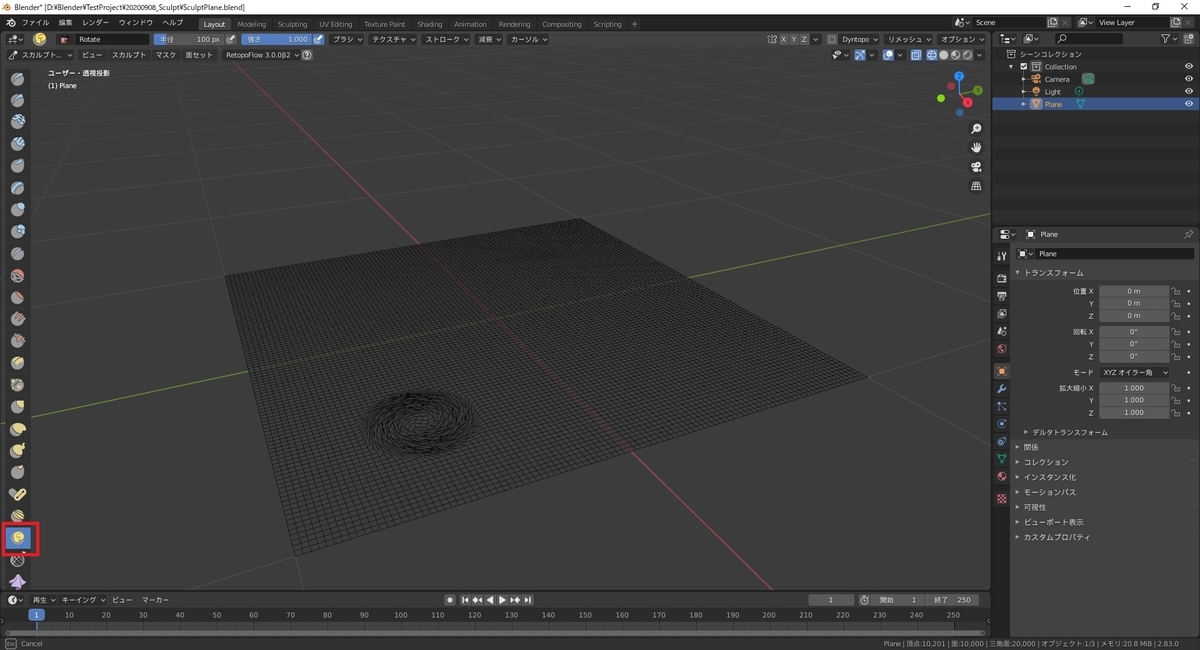Expand the Plane item in outliner
The image size is (1200, 650).
click(1024, 104)
